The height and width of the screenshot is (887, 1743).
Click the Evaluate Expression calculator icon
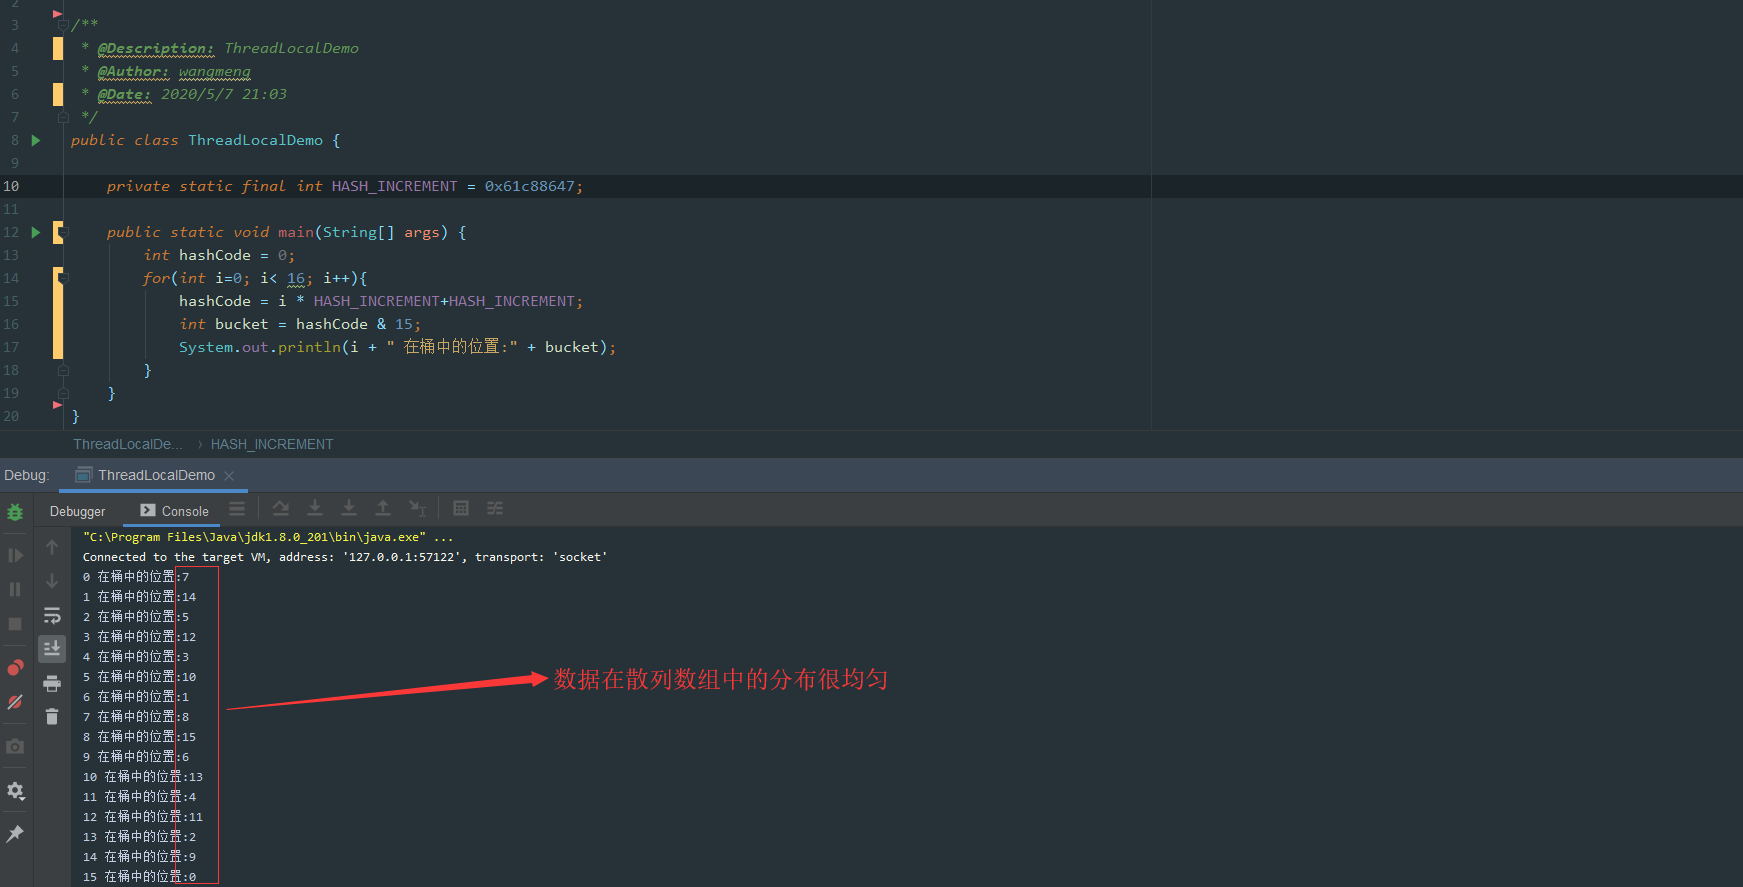click(461, 509)
